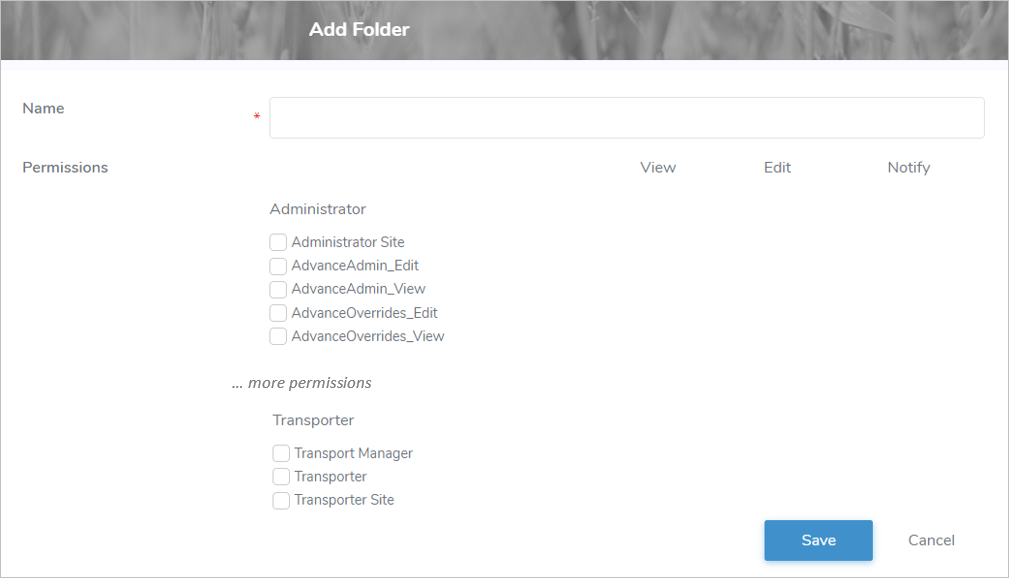The height and width of the screenshot is (578, 1009).
Task: Save the new folder
Action: point(818,540)
